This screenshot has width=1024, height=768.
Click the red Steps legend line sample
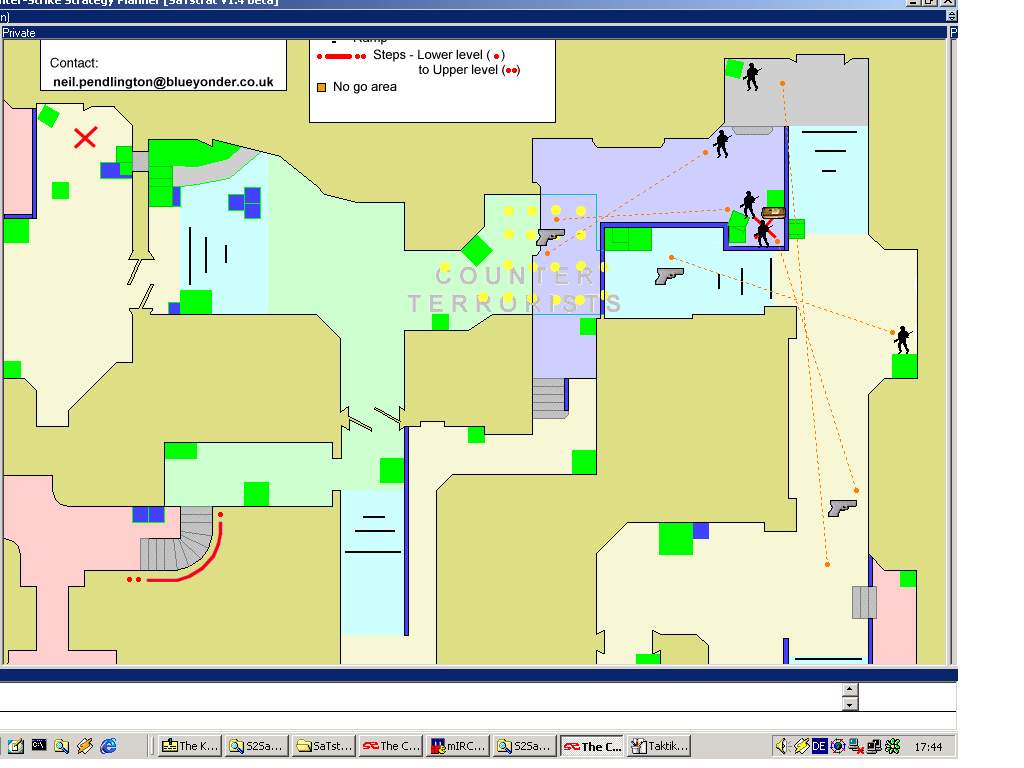(x=341, y=56)
